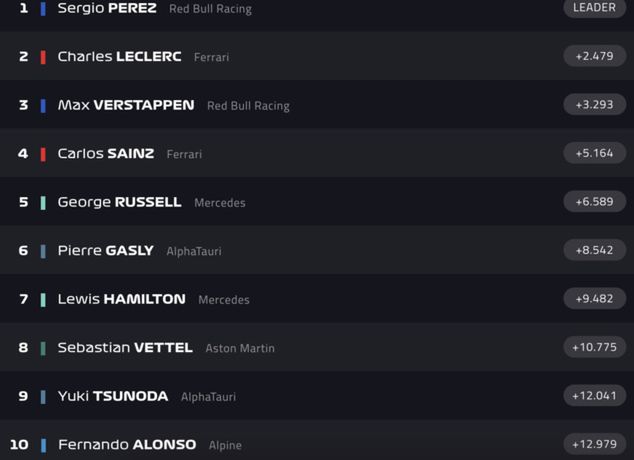The width and height of the screenshot is (634, 460).
Task: Open driver Charles Leclerc's name
Action: click(x=119, y=57)
